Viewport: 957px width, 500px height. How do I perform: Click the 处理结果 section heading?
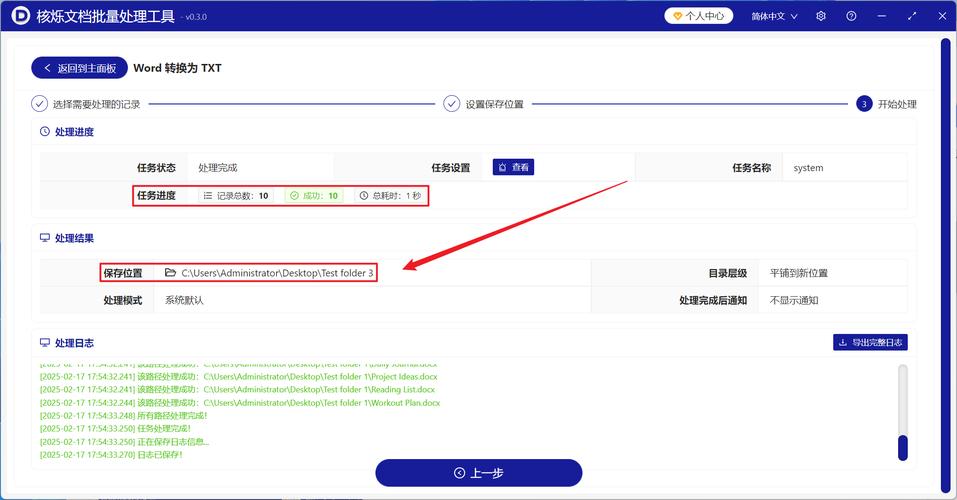74,238
